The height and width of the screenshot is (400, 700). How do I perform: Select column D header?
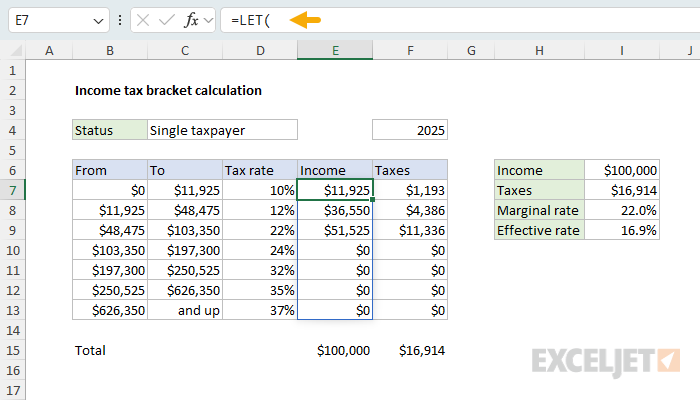(x=260, y=50)
